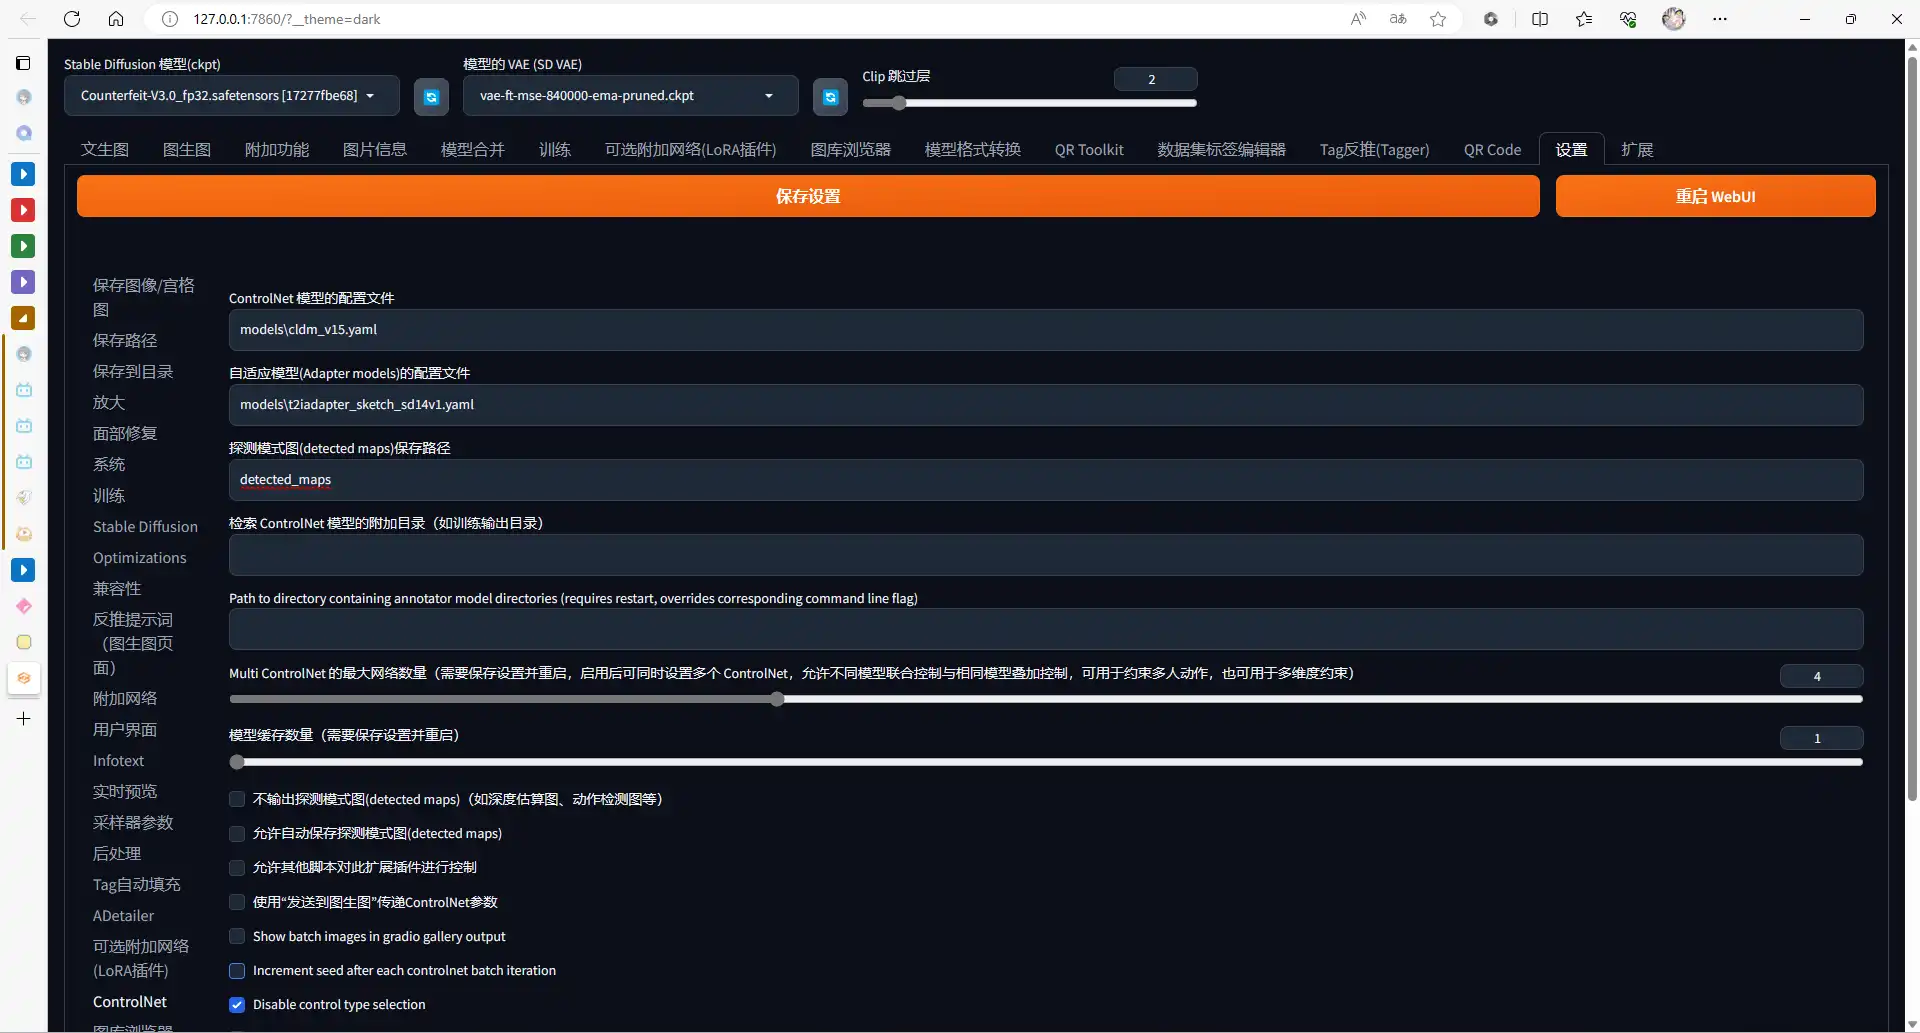Open the Stable Diffusion checkpoint dropdown
1920x1033 pixels.
pos(231,95)
